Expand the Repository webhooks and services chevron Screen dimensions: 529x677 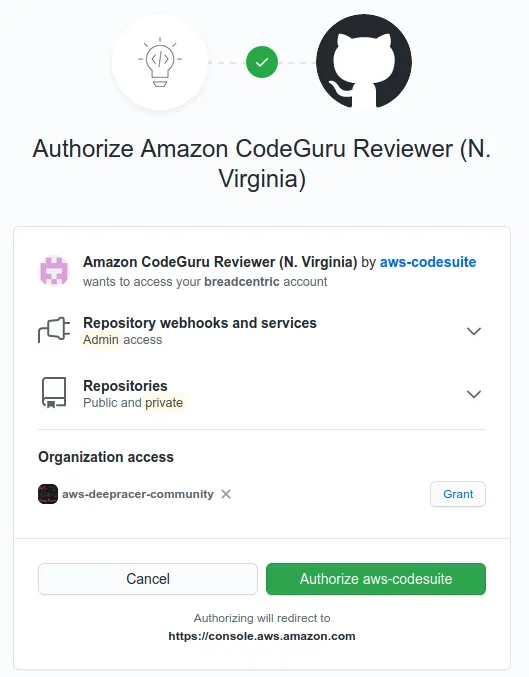tap(474, 331)
